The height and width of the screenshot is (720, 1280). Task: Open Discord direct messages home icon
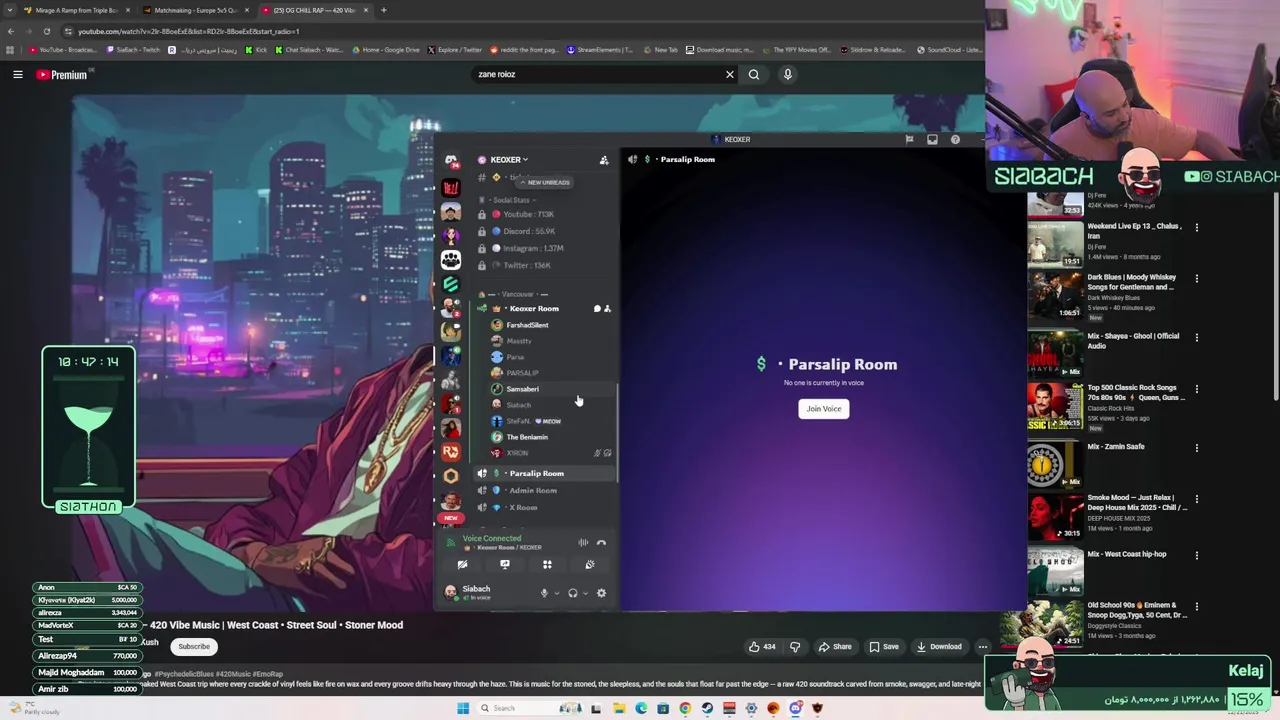[x=451, y=161]
